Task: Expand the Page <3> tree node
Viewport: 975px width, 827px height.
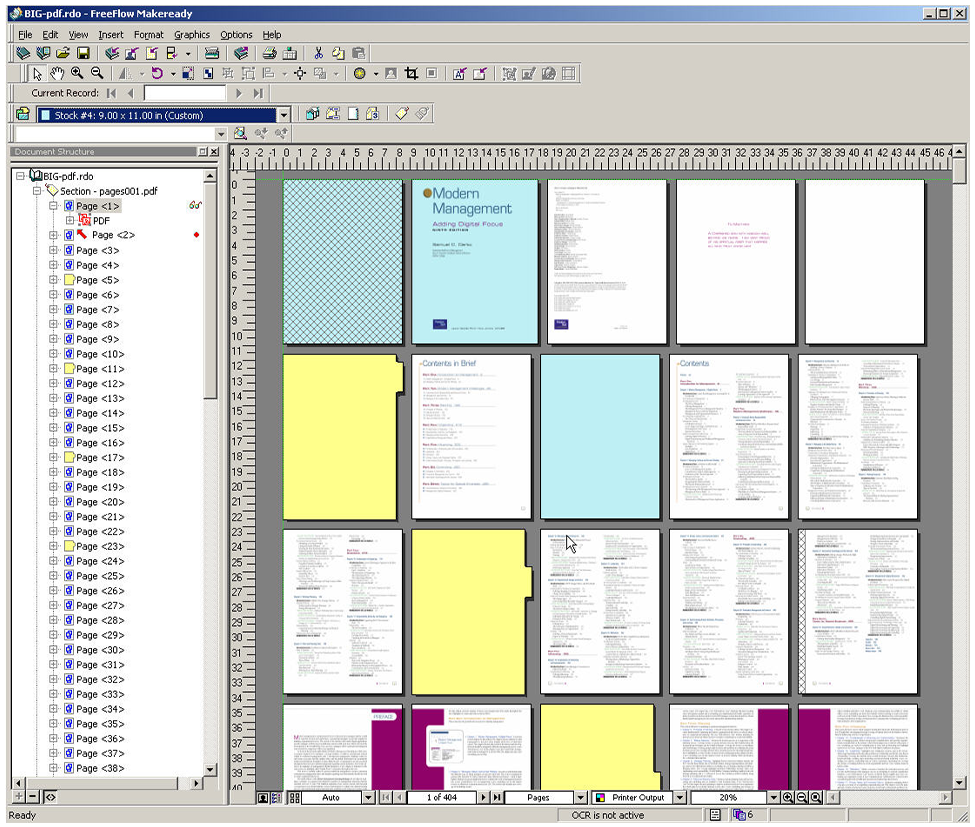Action: tap(54, 251)
